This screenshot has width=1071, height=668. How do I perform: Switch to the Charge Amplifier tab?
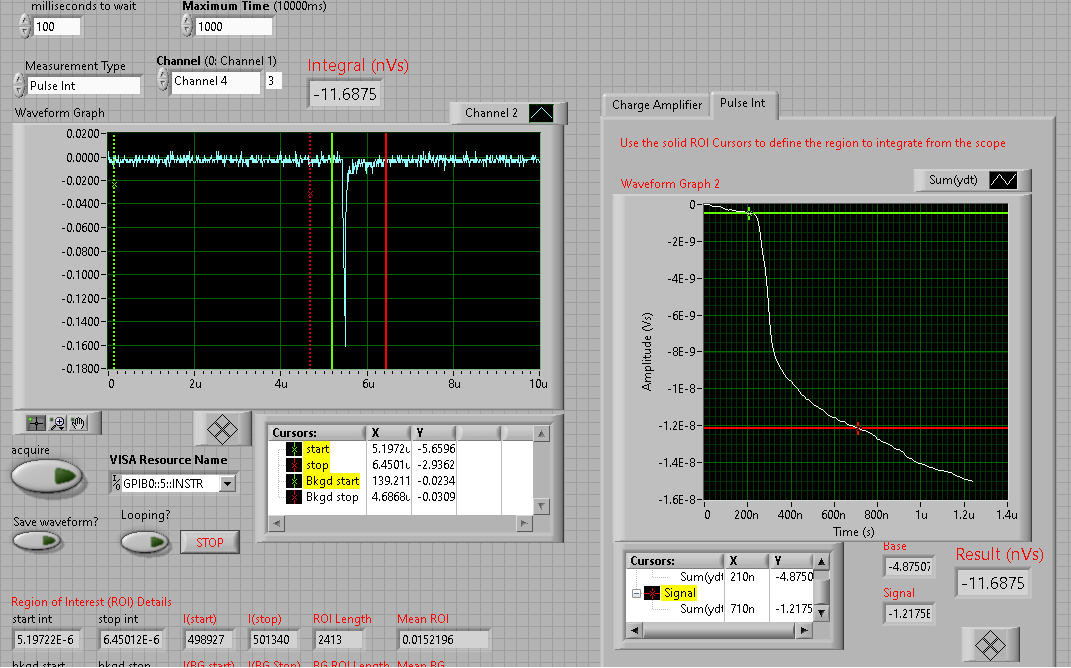pyautogui.click(x=657, y=105)
